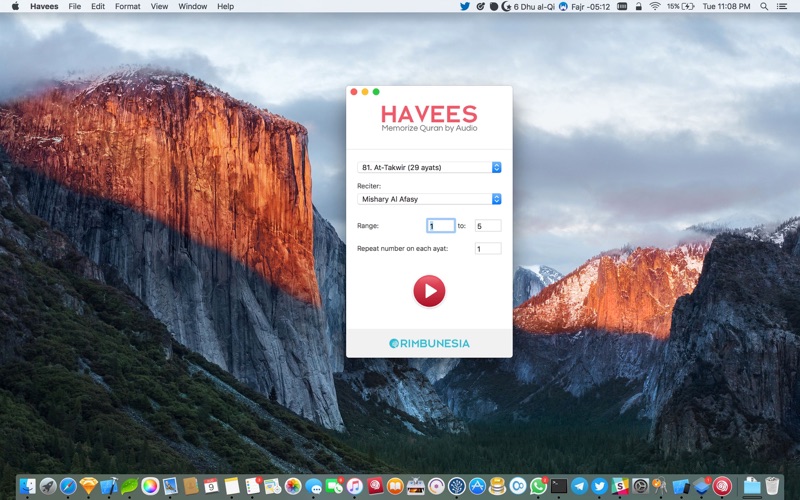Open the Trash in the dock
The image size is (800, 500).
click(x=772, y=486)
